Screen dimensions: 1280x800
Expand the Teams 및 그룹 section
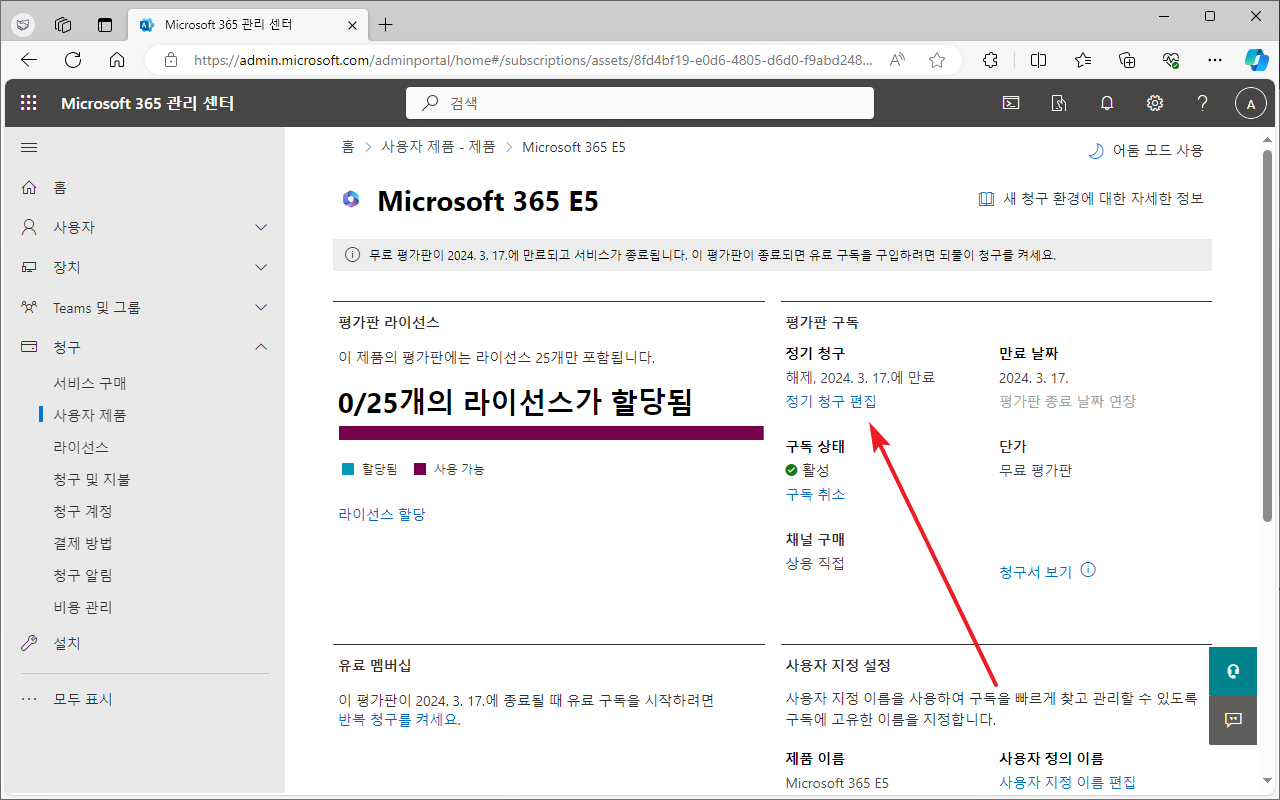[x=261, y=307]
